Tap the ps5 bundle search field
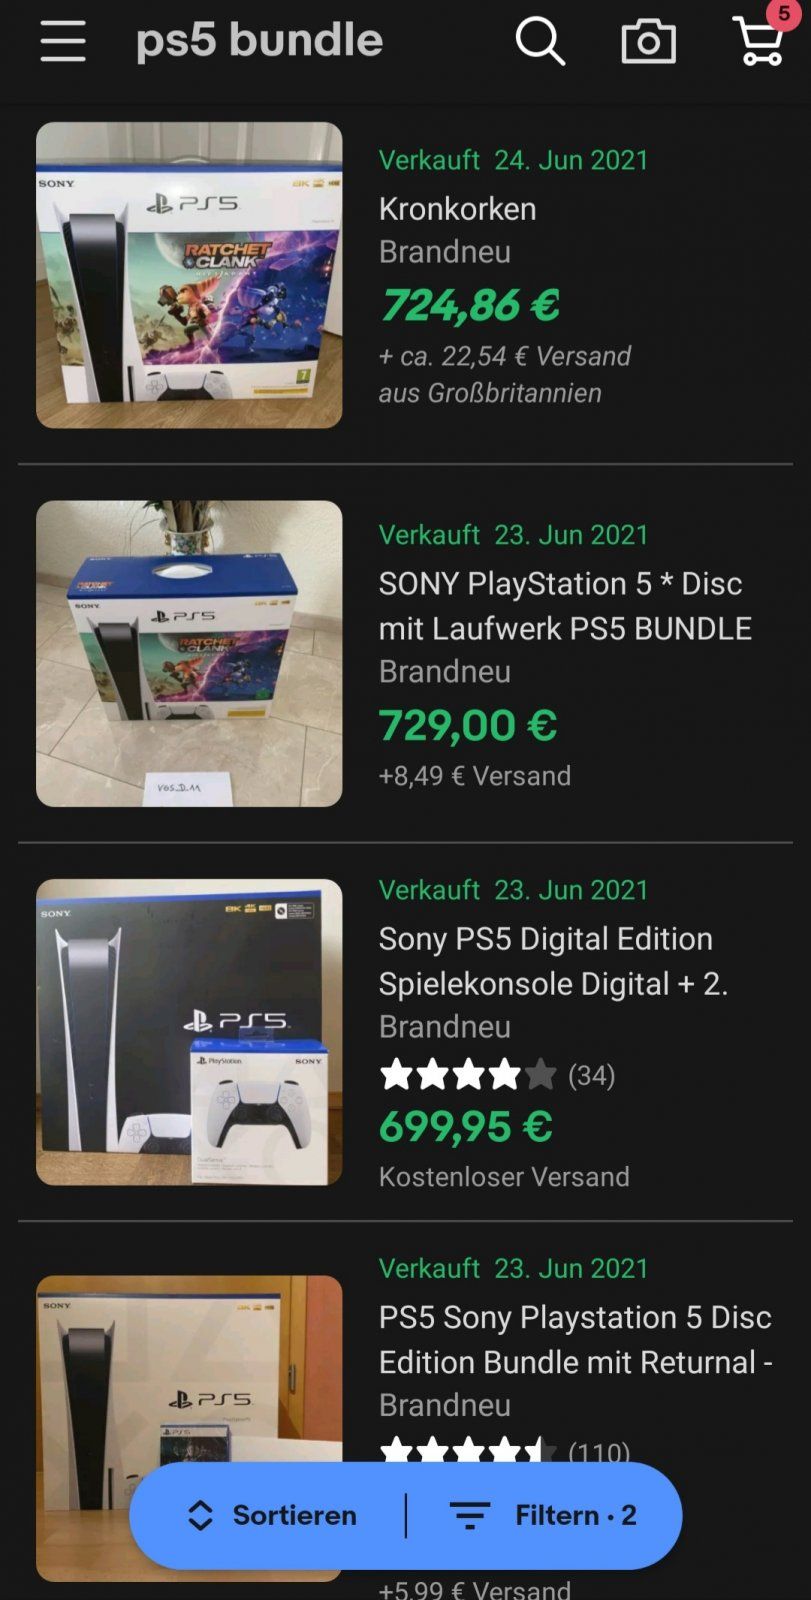 pos(260,41)
